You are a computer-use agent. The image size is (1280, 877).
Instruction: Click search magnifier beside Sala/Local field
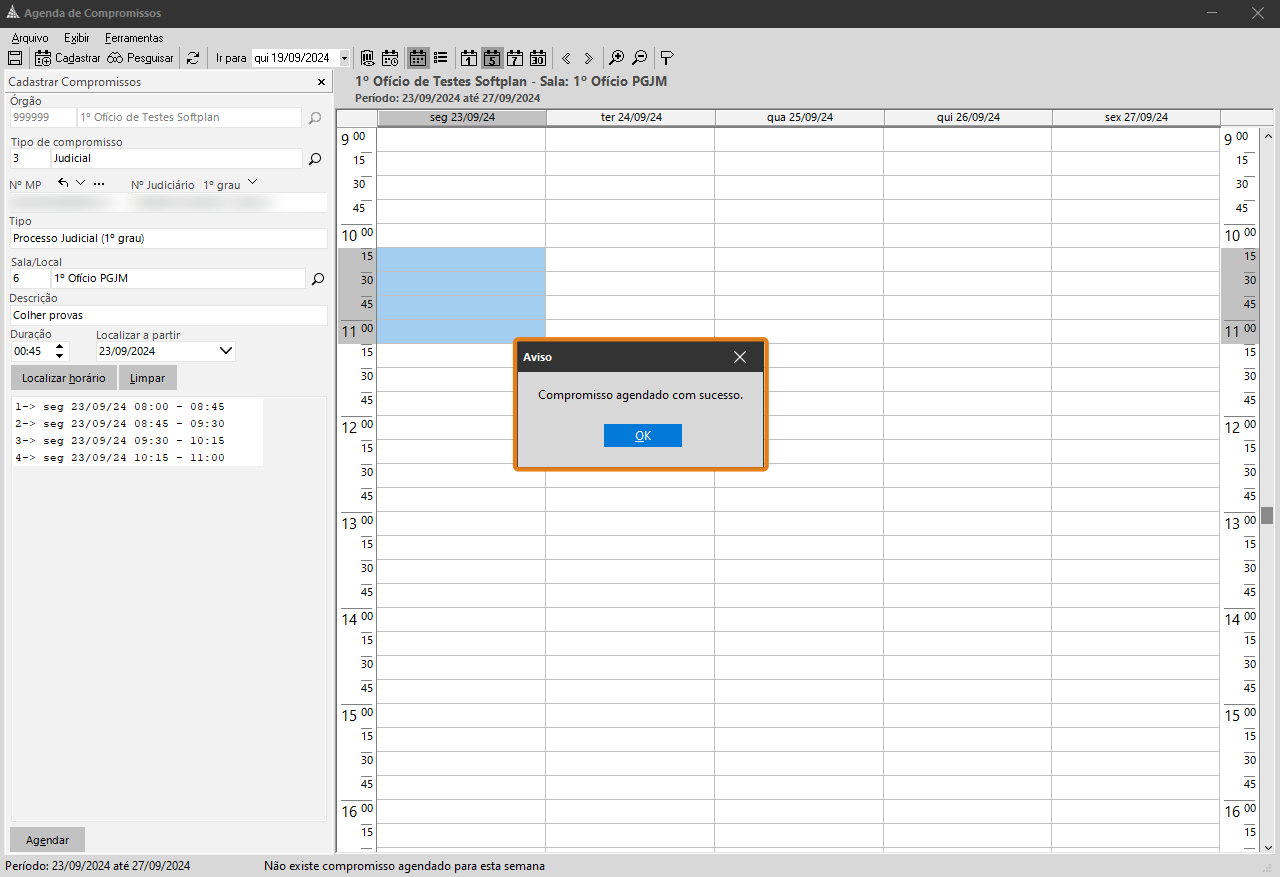click(x=318, y=279)
